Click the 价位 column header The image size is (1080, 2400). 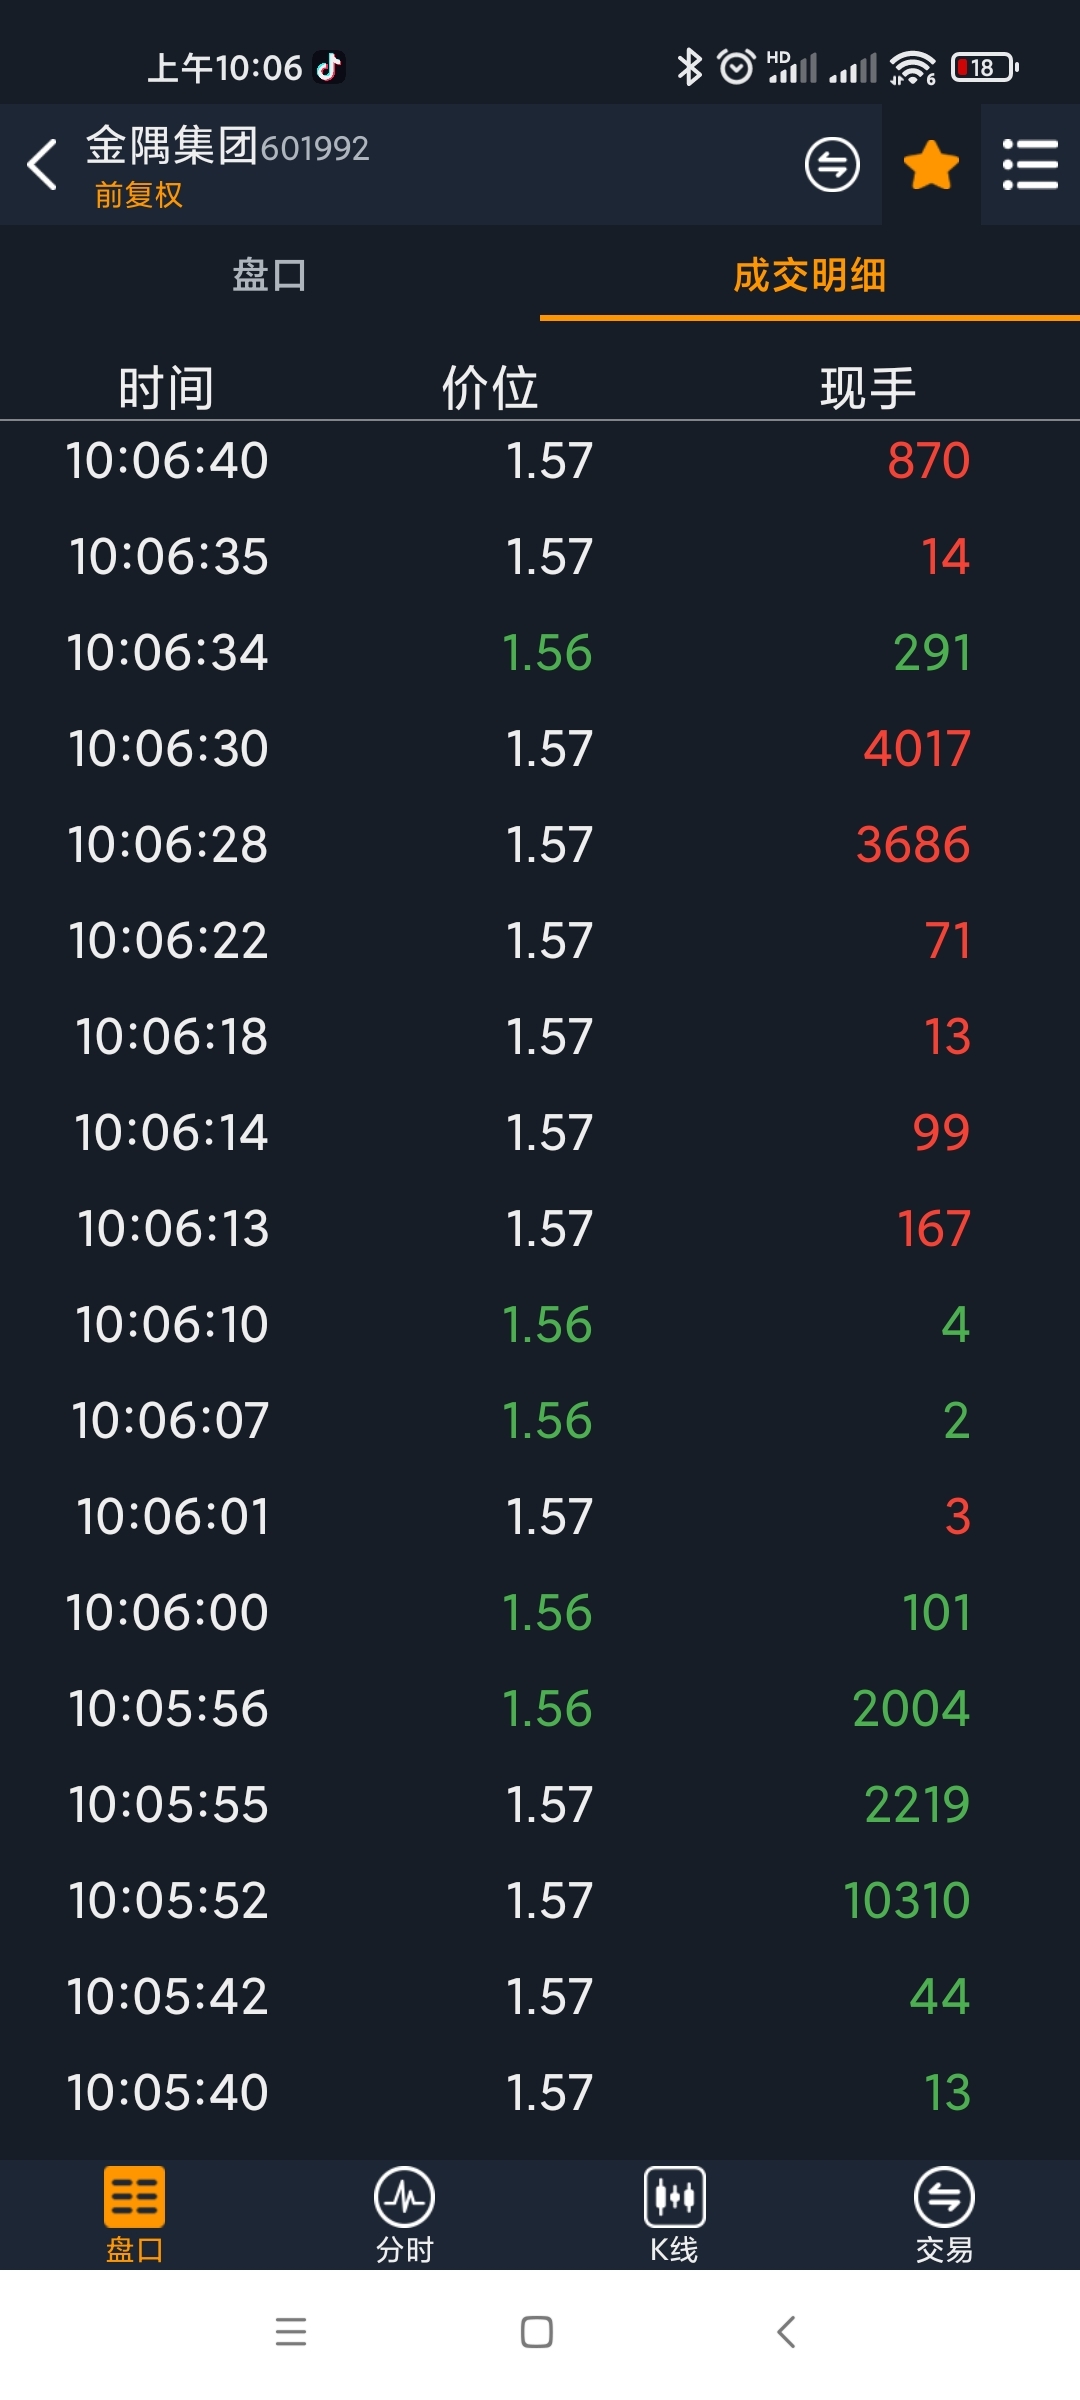click(490, 388)
